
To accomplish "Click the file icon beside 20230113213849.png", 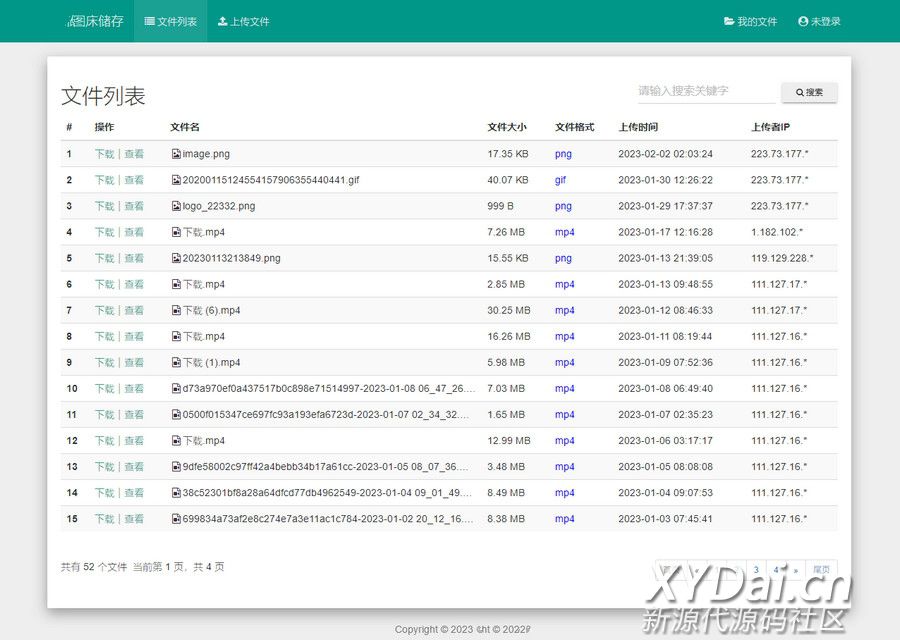I will [x=176, y=258].
